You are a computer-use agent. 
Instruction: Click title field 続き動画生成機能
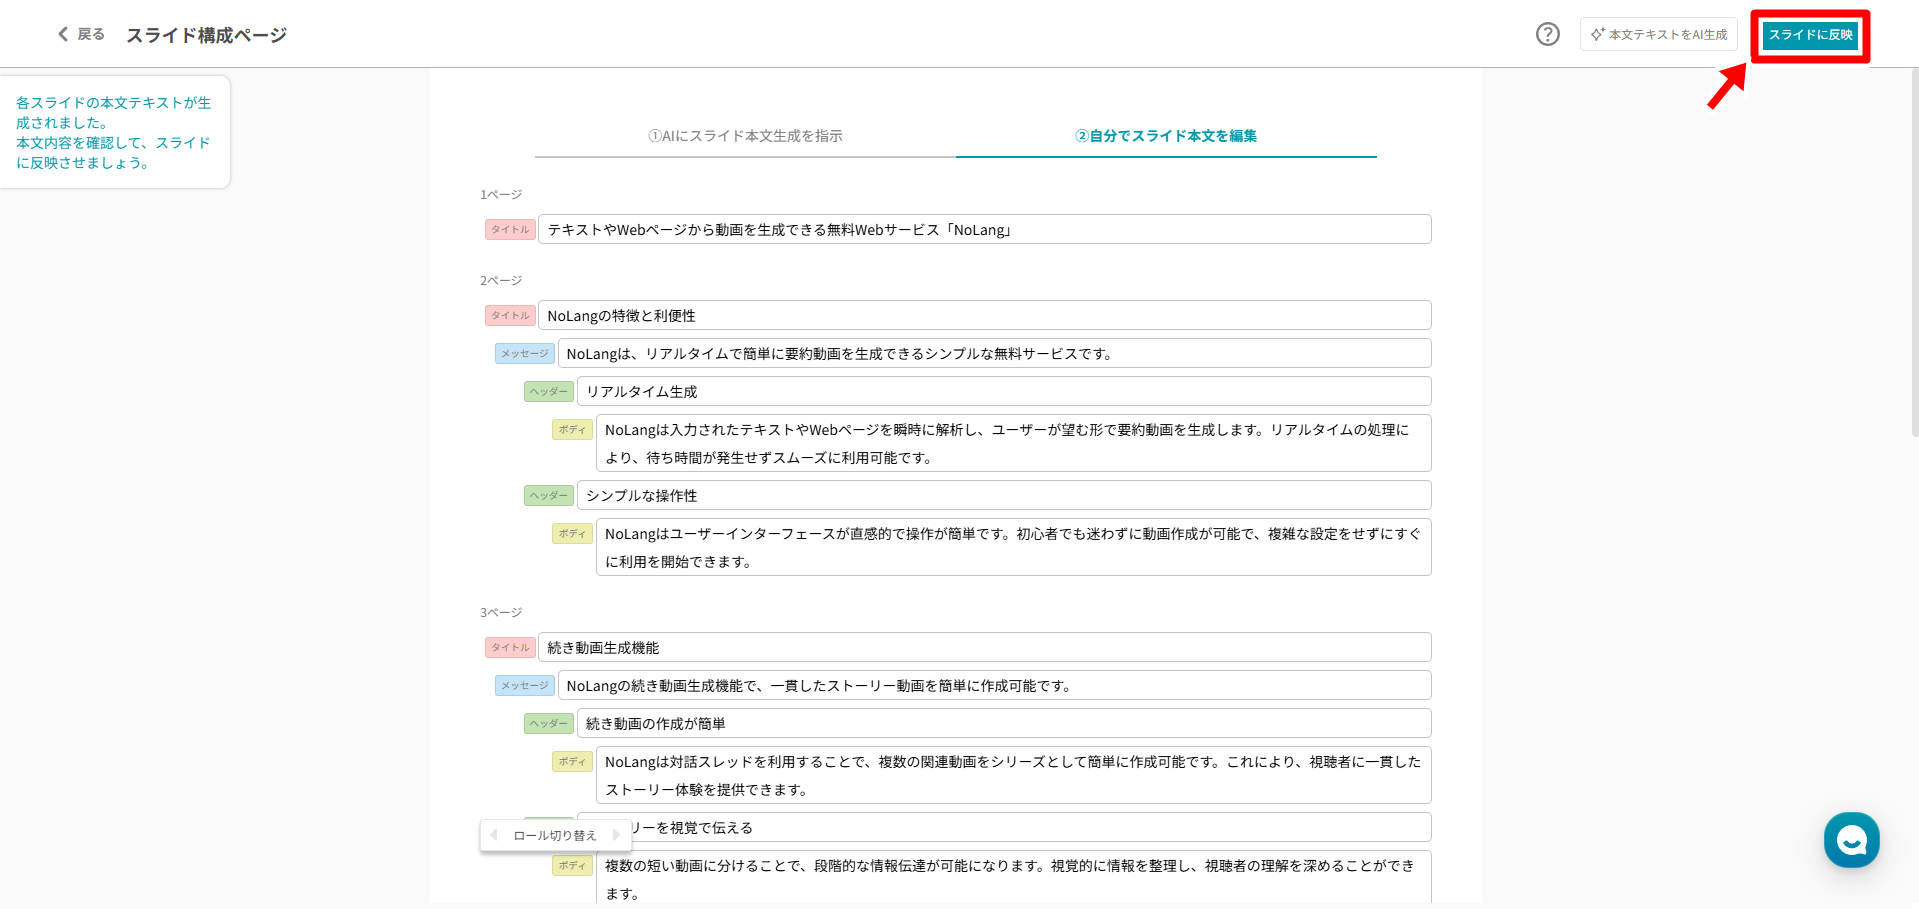[985, 647]
